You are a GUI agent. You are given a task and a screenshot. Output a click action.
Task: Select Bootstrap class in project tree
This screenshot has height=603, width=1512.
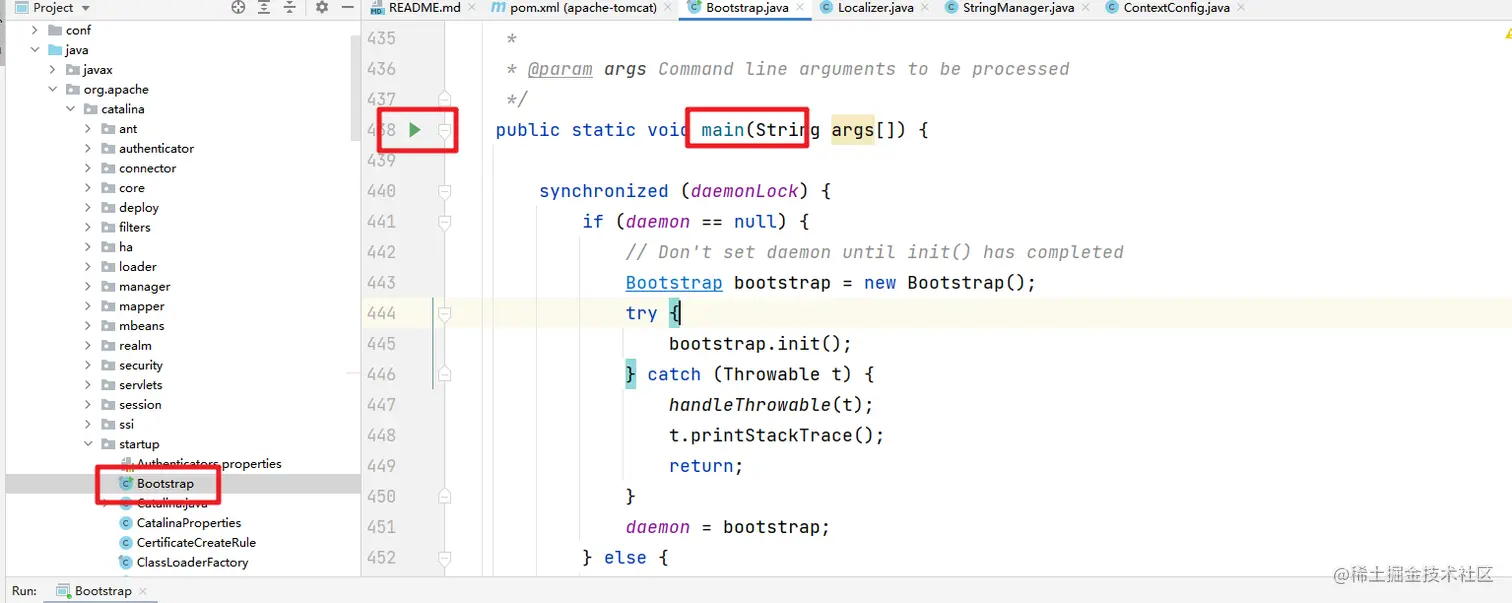[x=165, y=484]
